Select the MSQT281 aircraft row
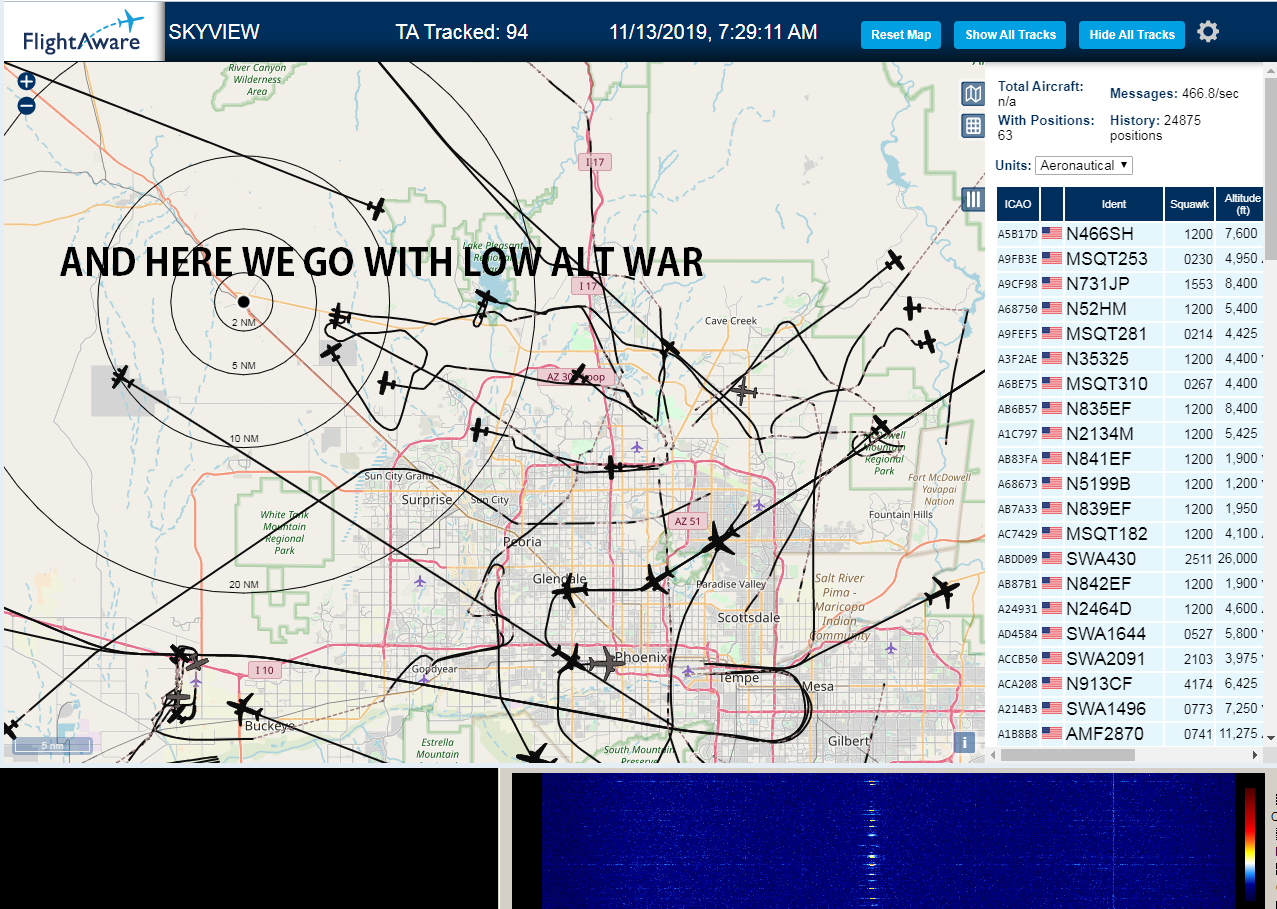 (x=1131, y=333)
